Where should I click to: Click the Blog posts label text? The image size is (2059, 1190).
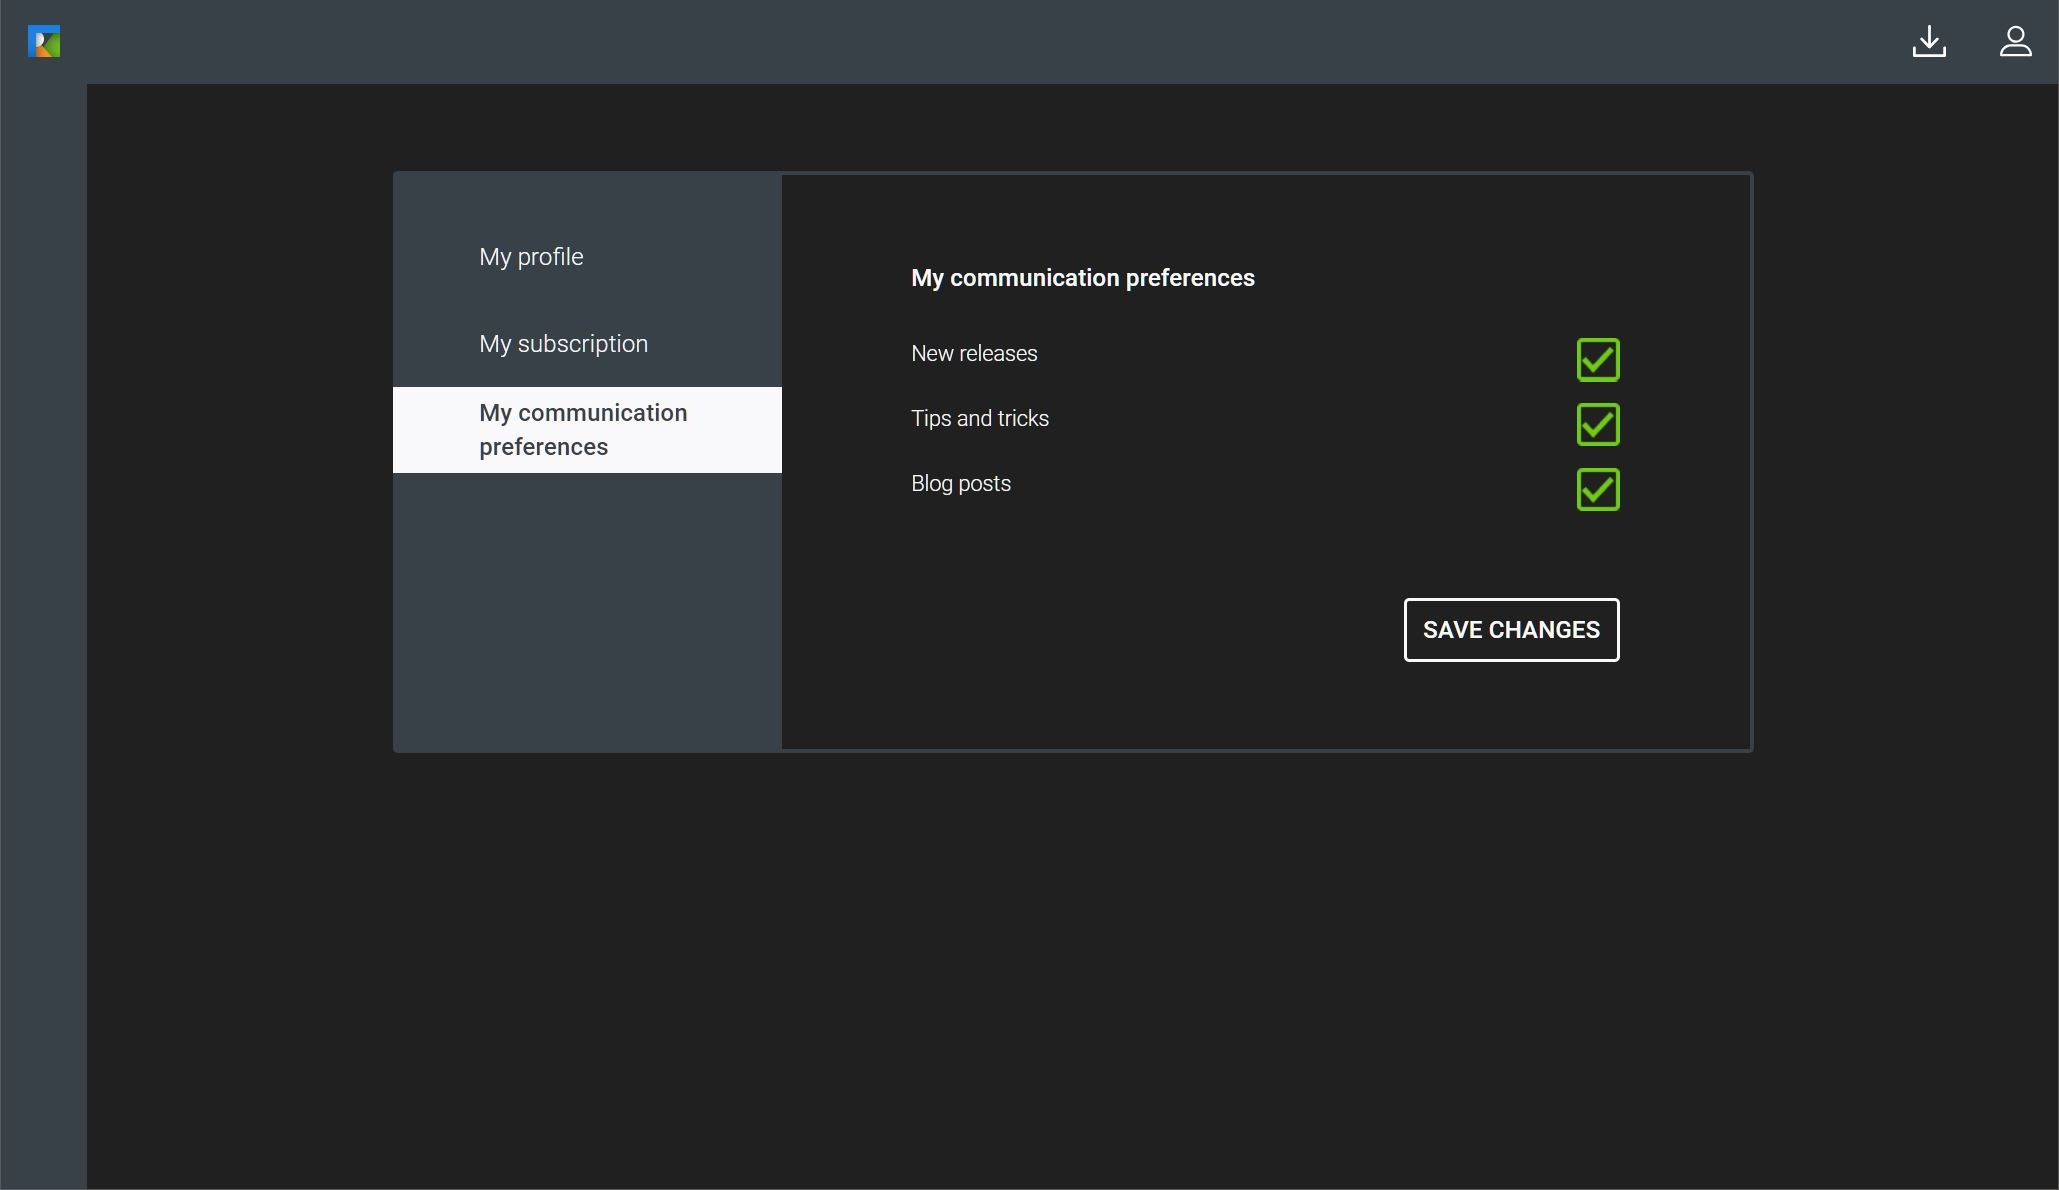tap(960, 484)
